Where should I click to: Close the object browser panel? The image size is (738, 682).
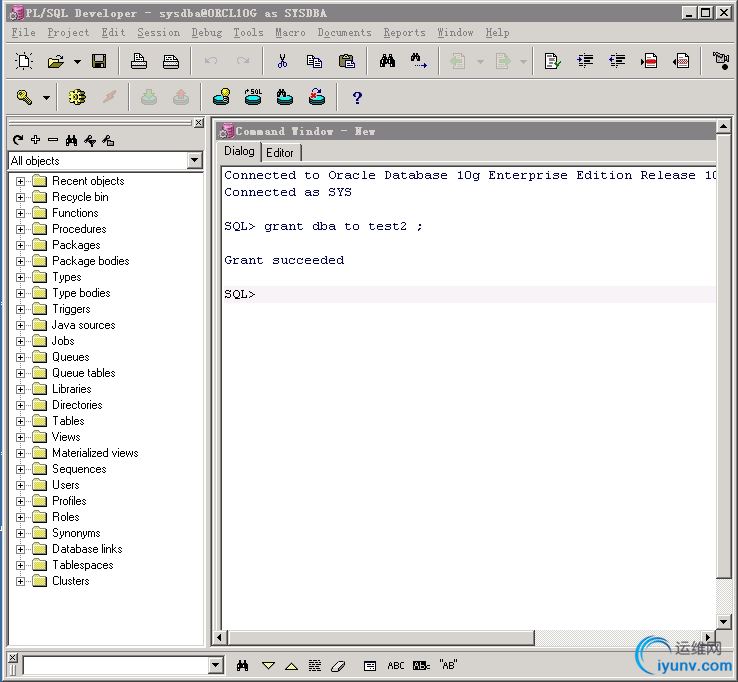click(199, 123)
